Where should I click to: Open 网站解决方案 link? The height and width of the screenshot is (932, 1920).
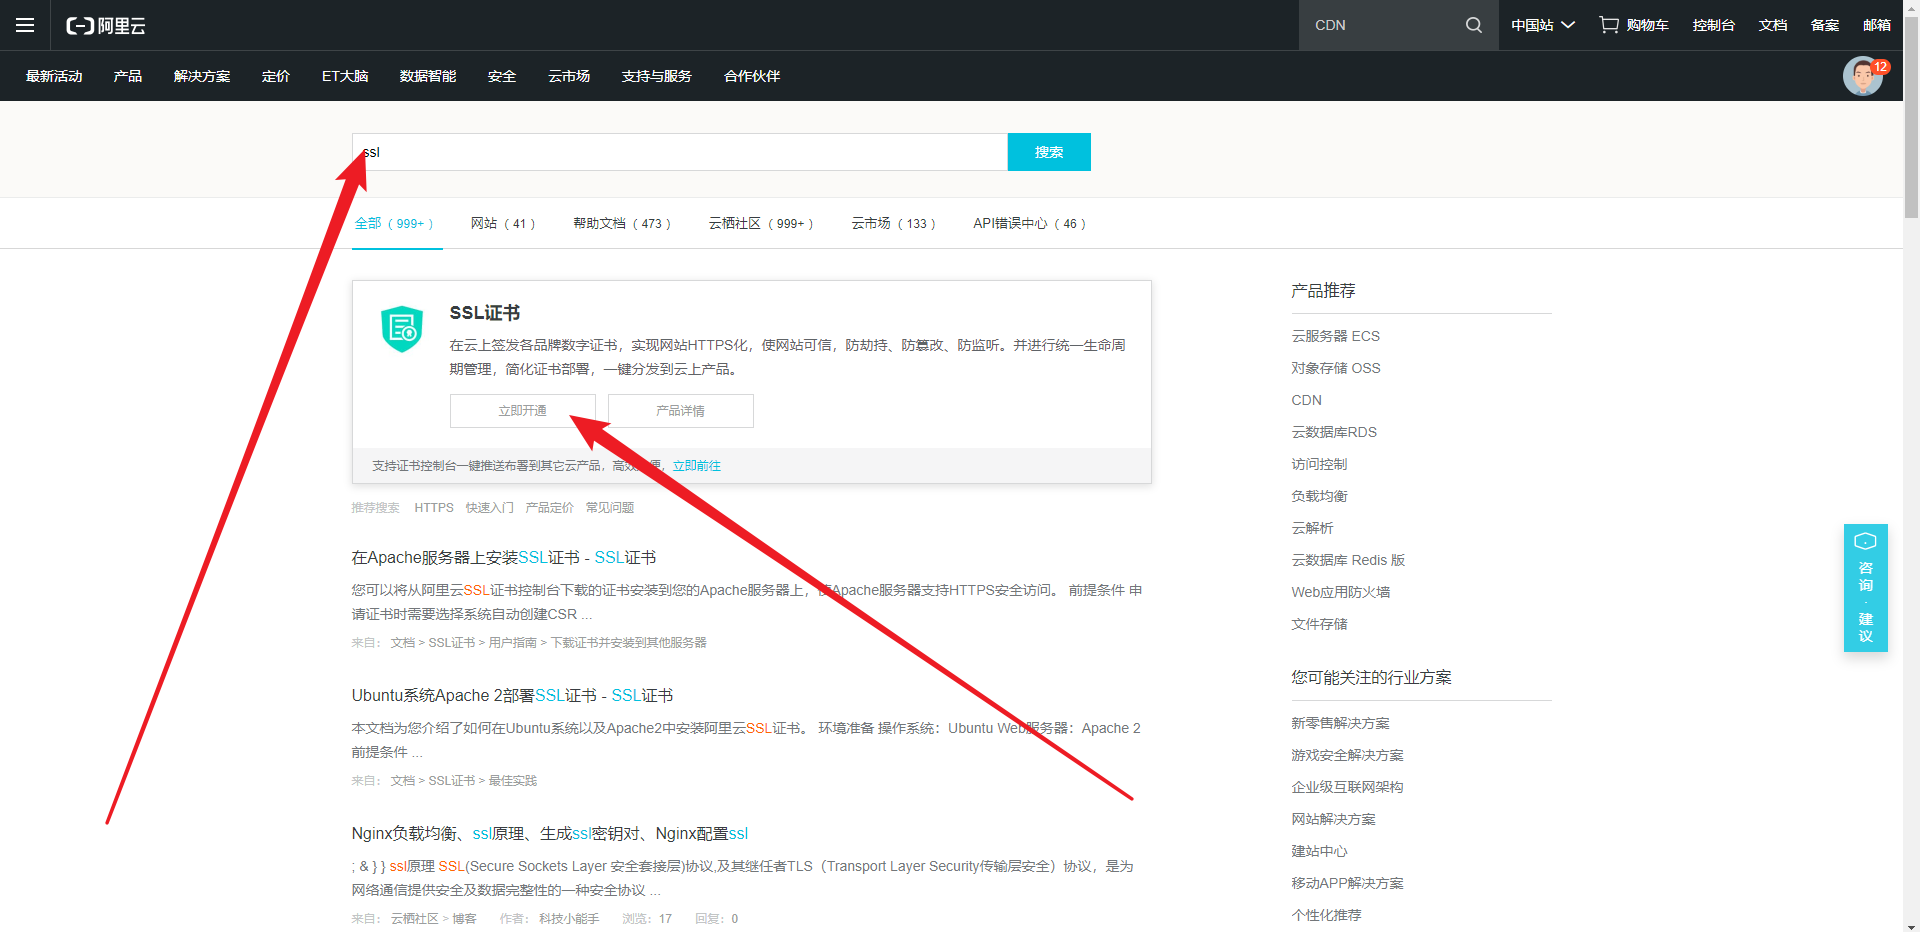click(x=1333, y=819)
